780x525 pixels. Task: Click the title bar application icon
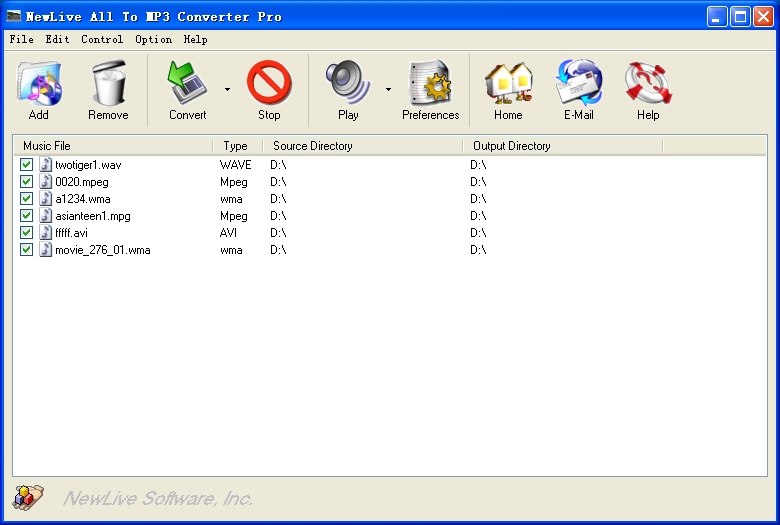13,16
